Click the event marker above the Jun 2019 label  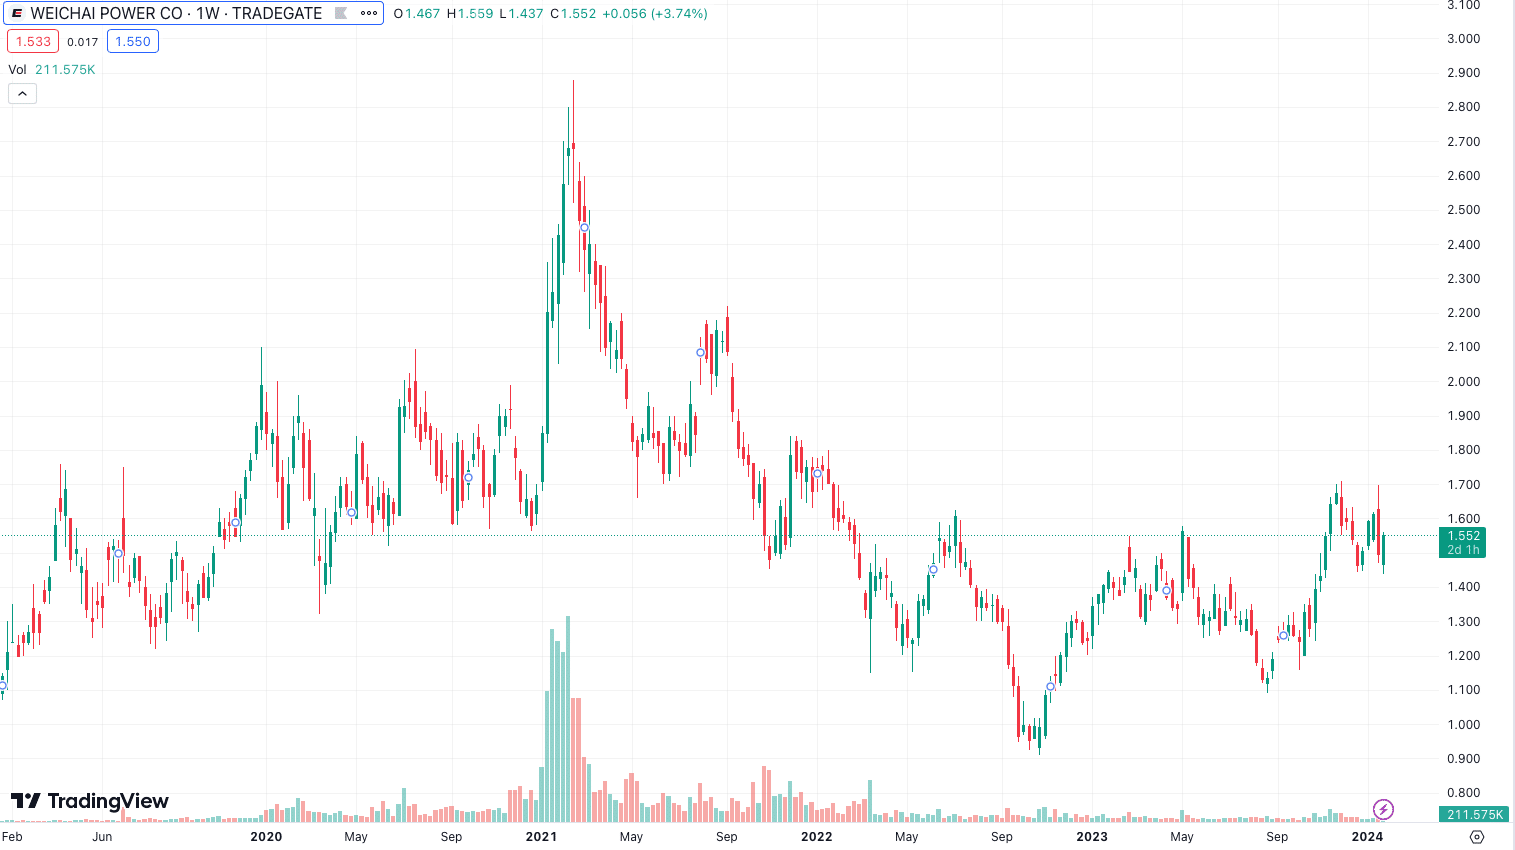118,553
